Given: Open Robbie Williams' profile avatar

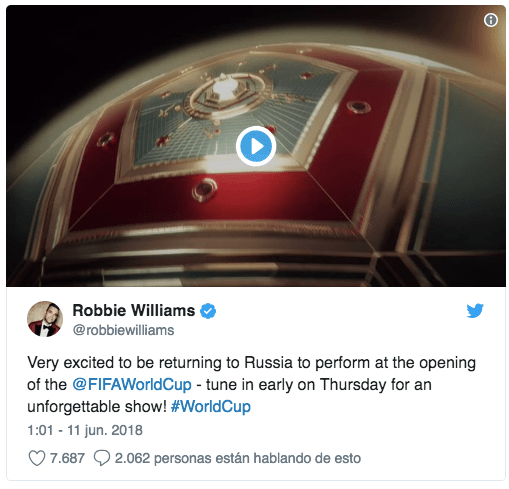Looking at the screenshot, I should pyautogui.click(x=45, y=319).
